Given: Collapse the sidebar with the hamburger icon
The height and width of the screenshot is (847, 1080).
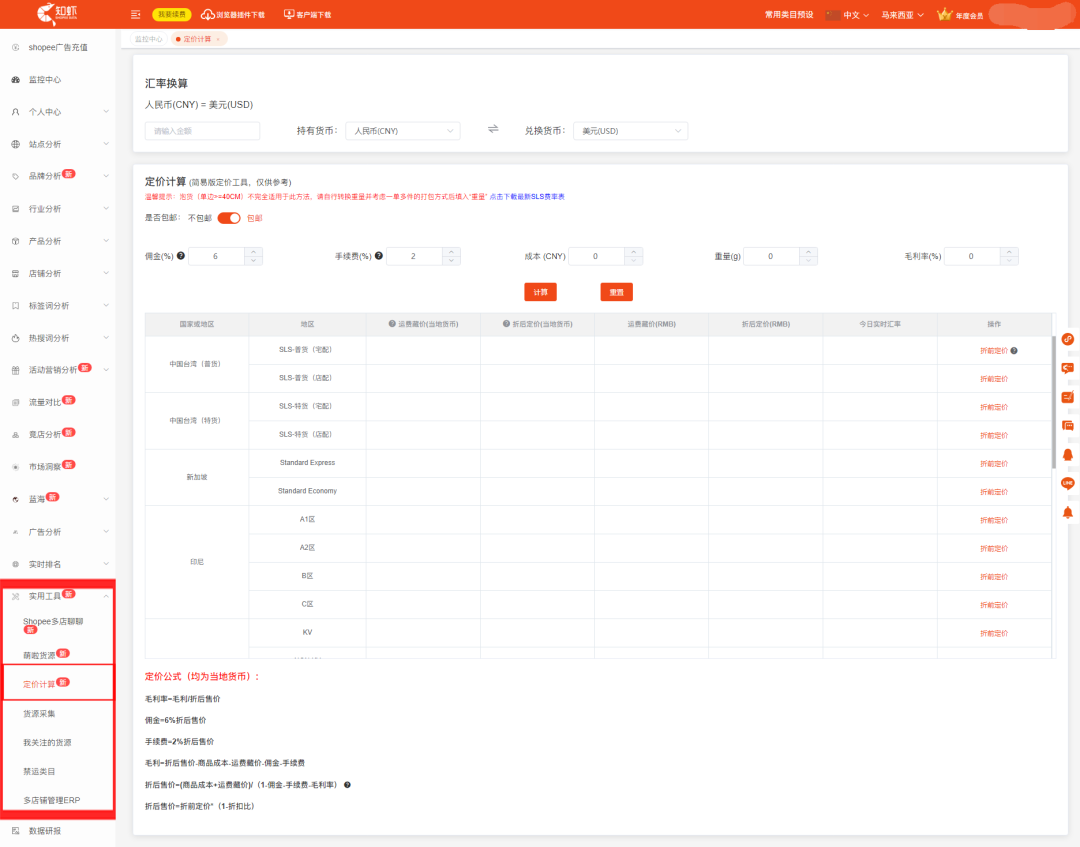Looking at the screenshot, I should point(136,14).
